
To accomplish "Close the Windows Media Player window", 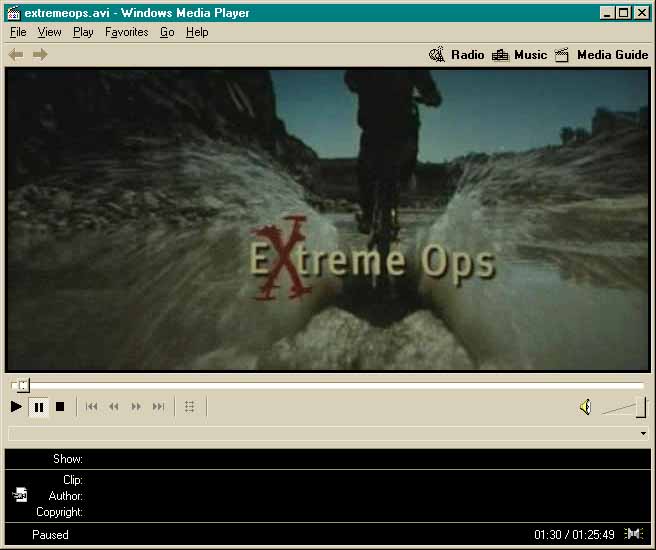I will (642, 13).
